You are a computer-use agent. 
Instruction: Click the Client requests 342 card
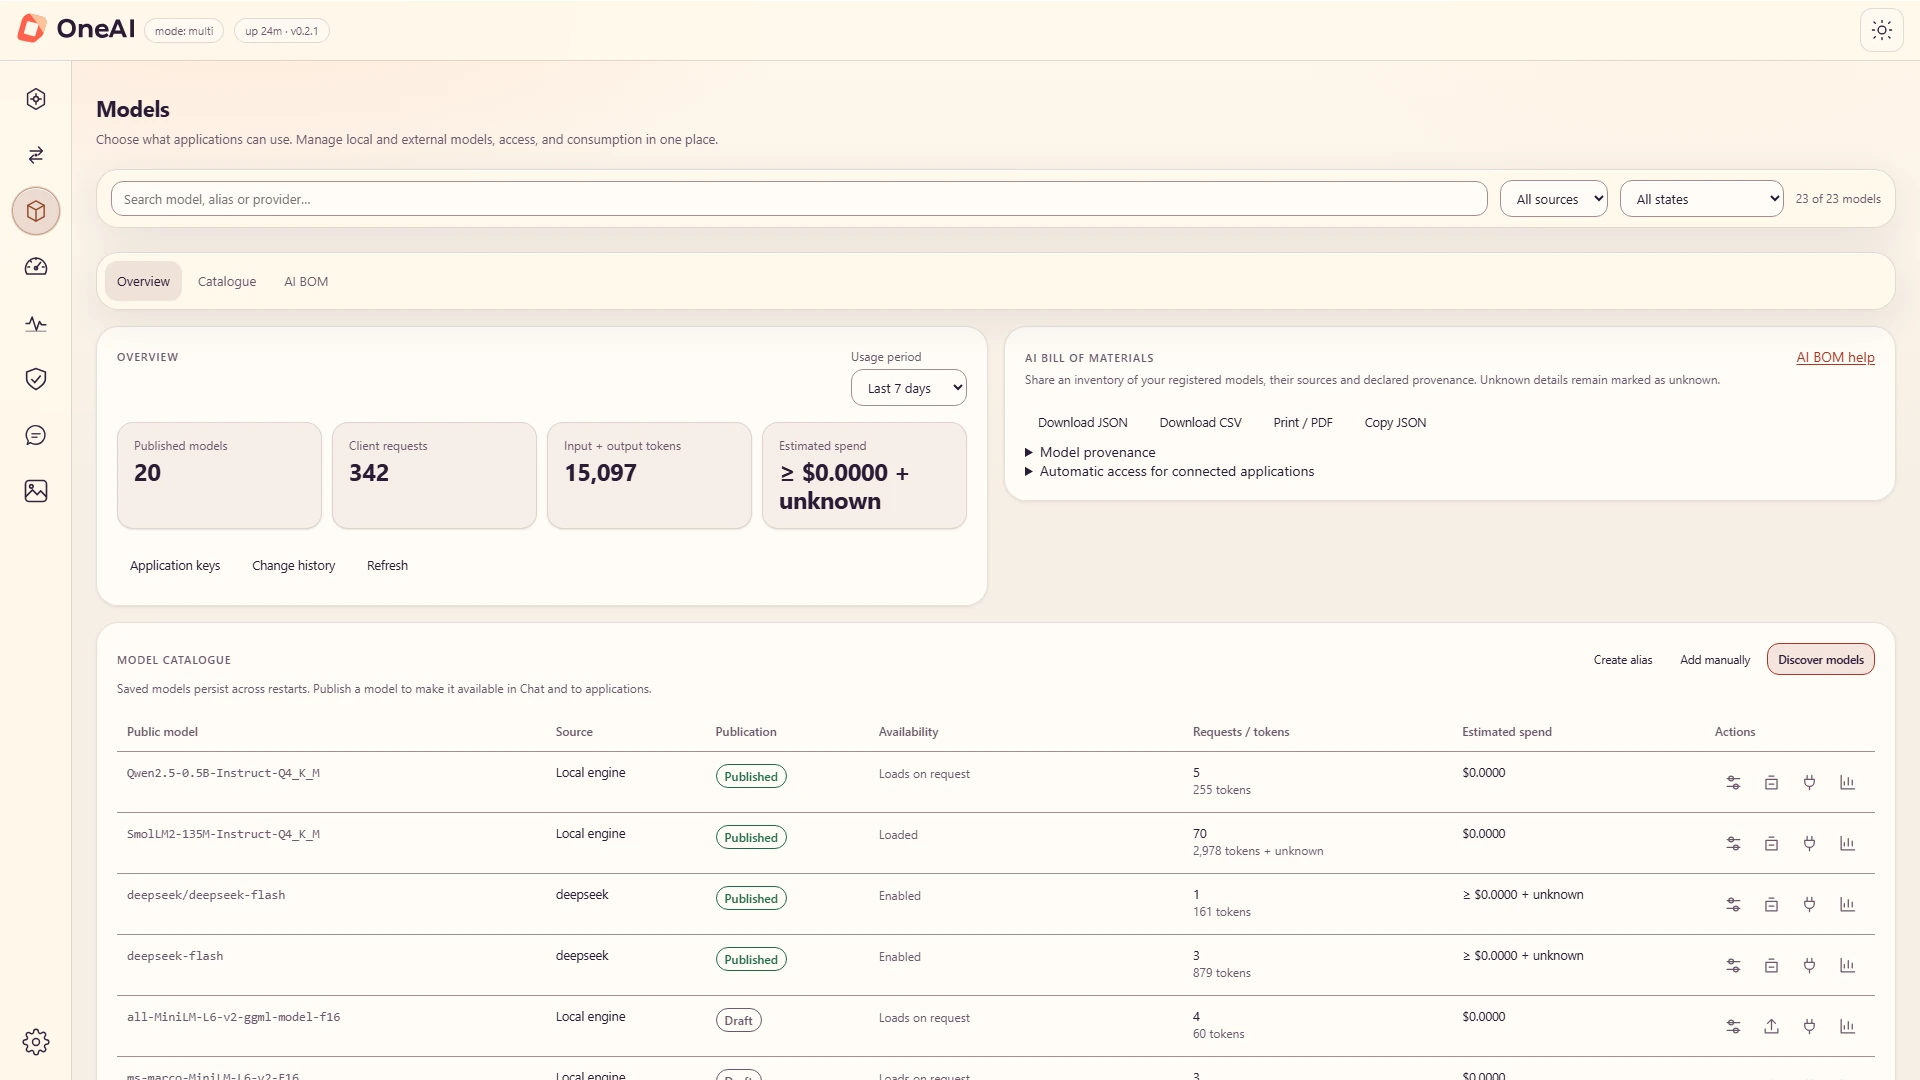(434, 475)
